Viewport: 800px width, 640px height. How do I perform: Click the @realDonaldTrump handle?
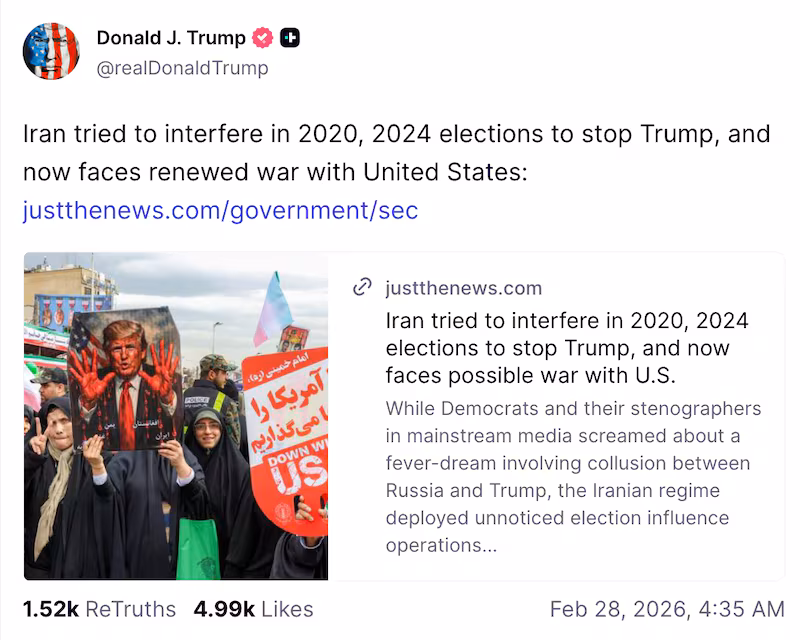tap(183, 68)
